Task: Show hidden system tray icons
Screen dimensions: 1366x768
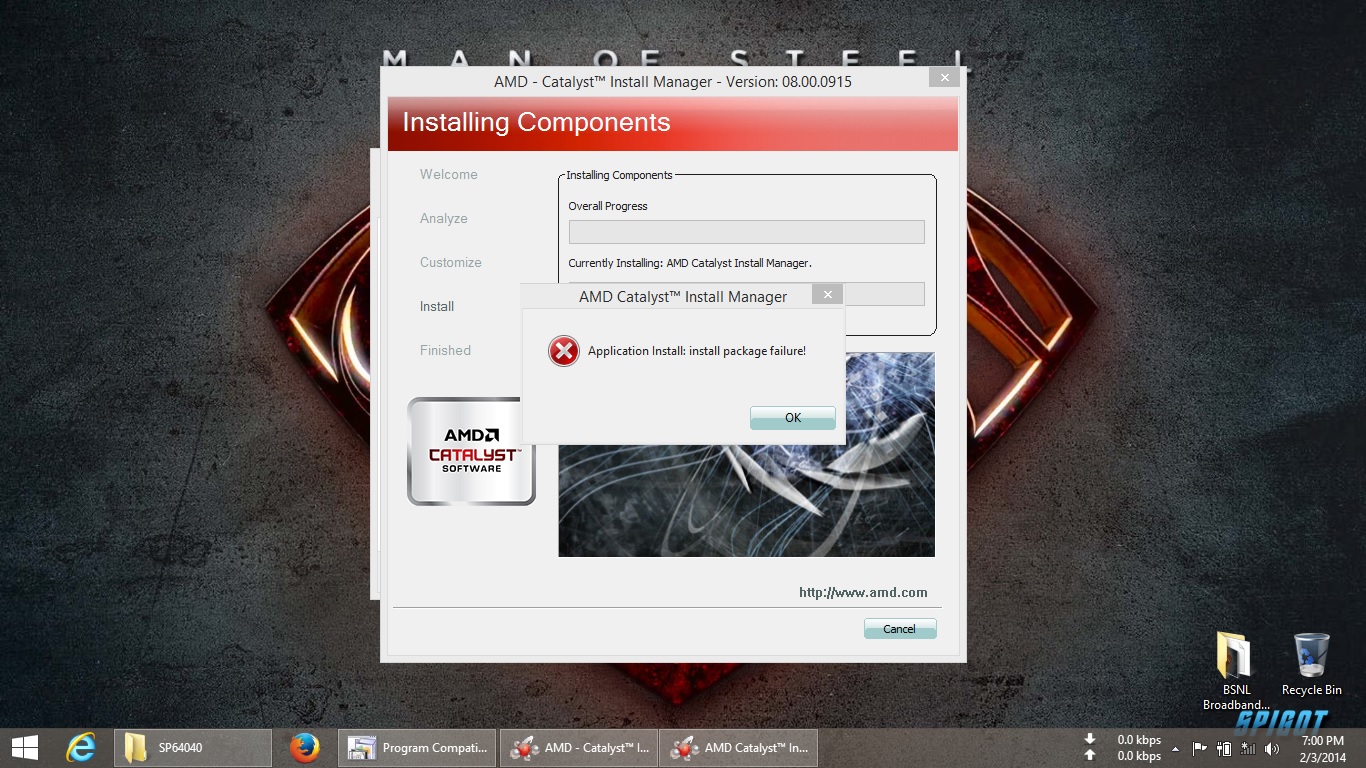Action: point(1175,748)
